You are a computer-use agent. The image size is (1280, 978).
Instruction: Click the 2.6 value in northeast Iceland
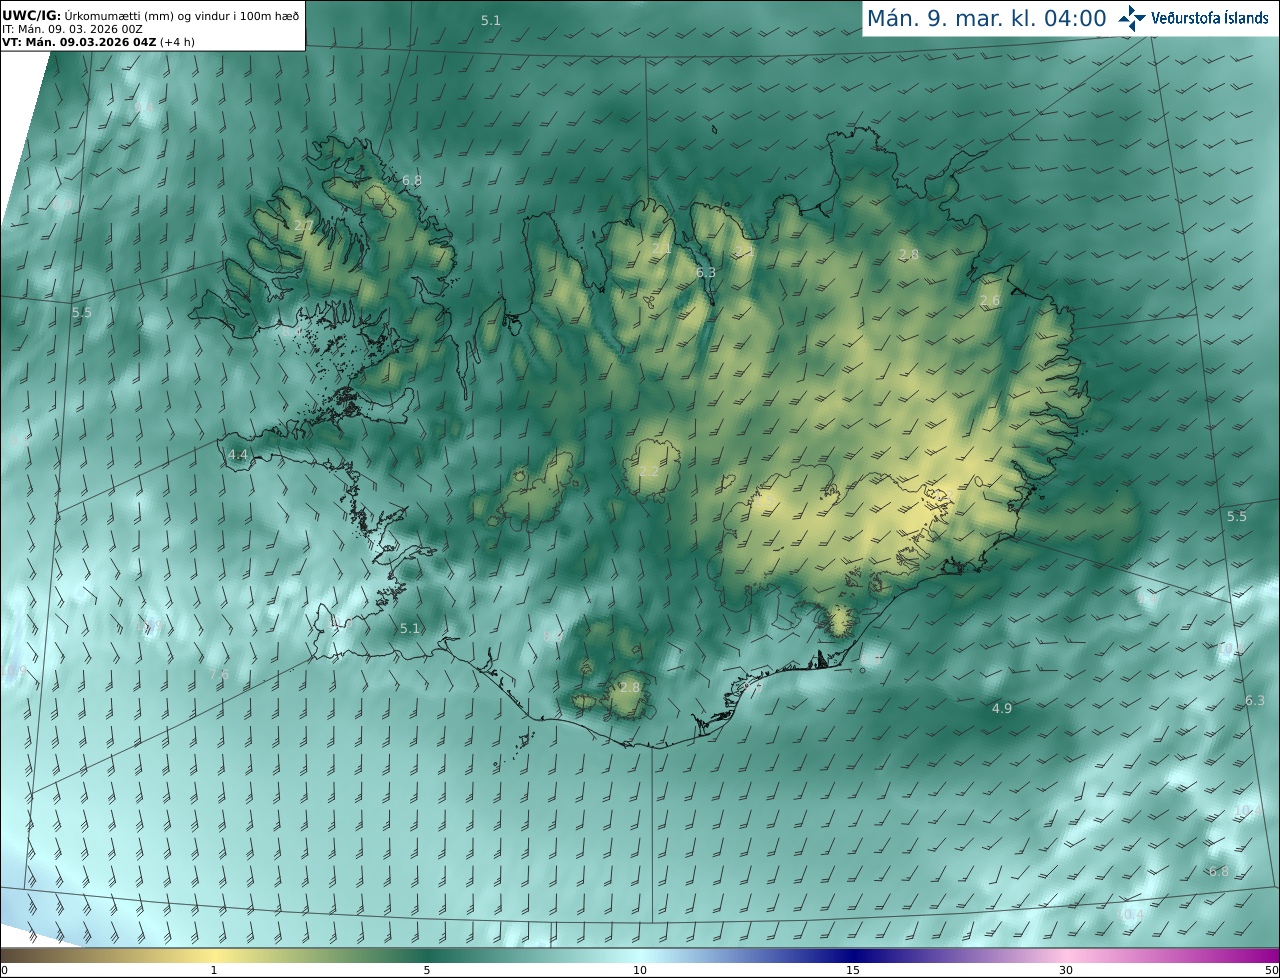coord(990,301)
